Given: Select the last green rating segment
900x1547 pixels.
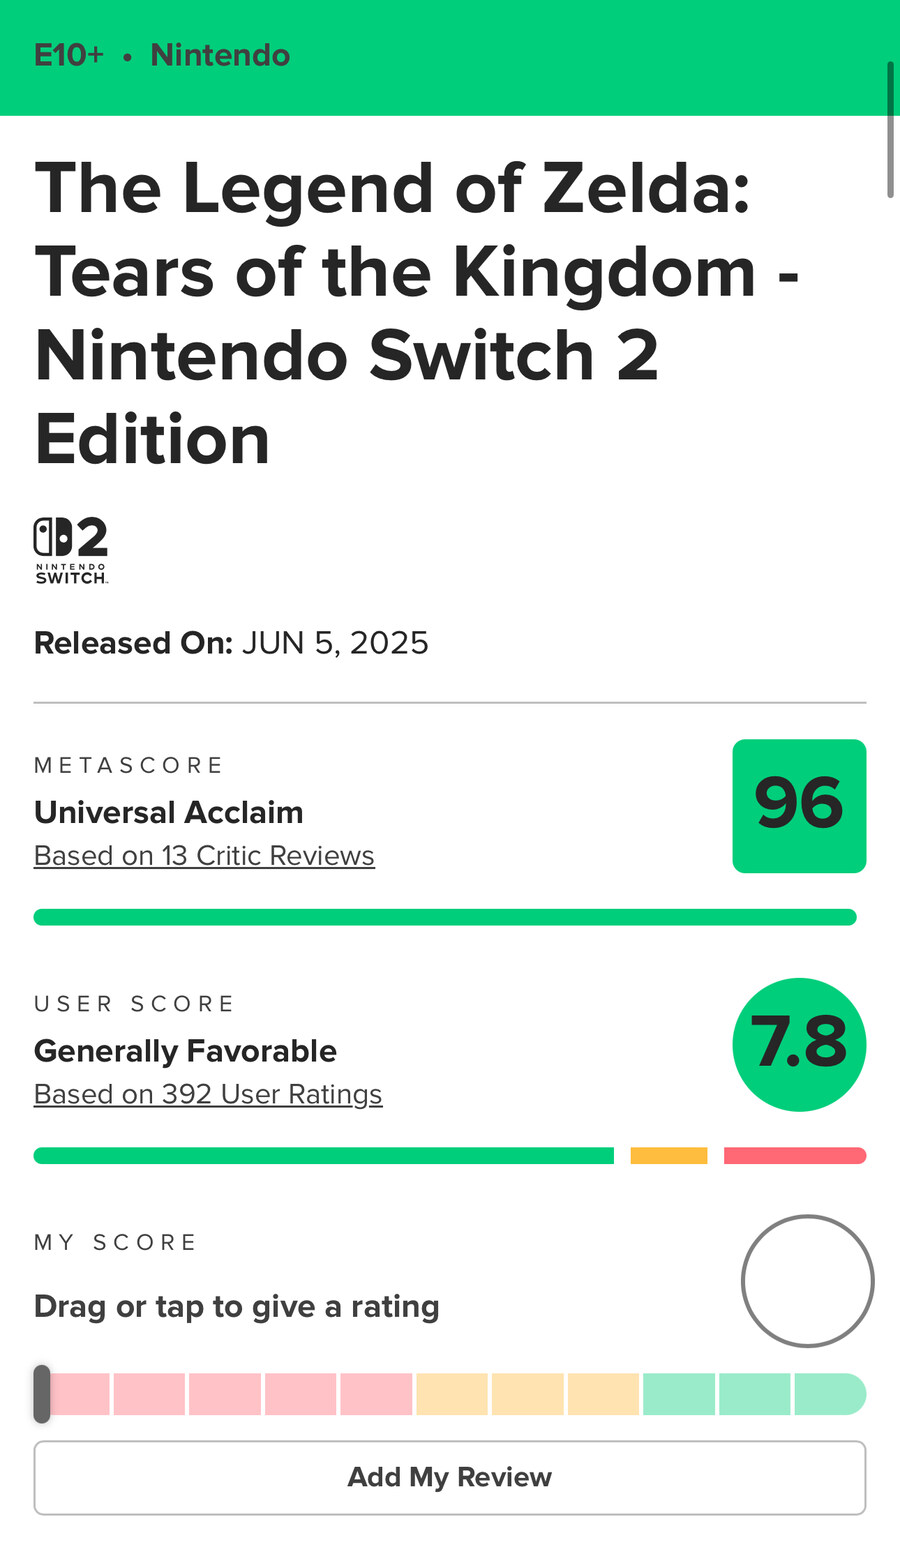Looking at the screenshot, I should point(830,1394).
